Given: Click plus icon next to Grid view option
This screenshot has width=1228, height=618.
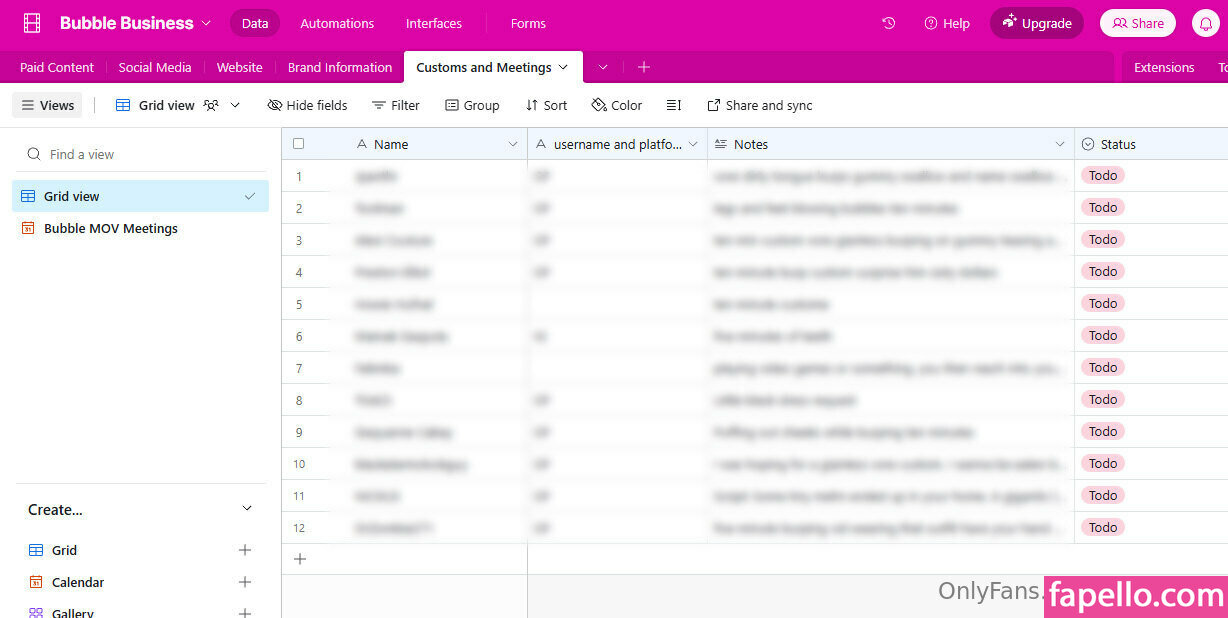Looking at the screenshot, I should (245, 550).
